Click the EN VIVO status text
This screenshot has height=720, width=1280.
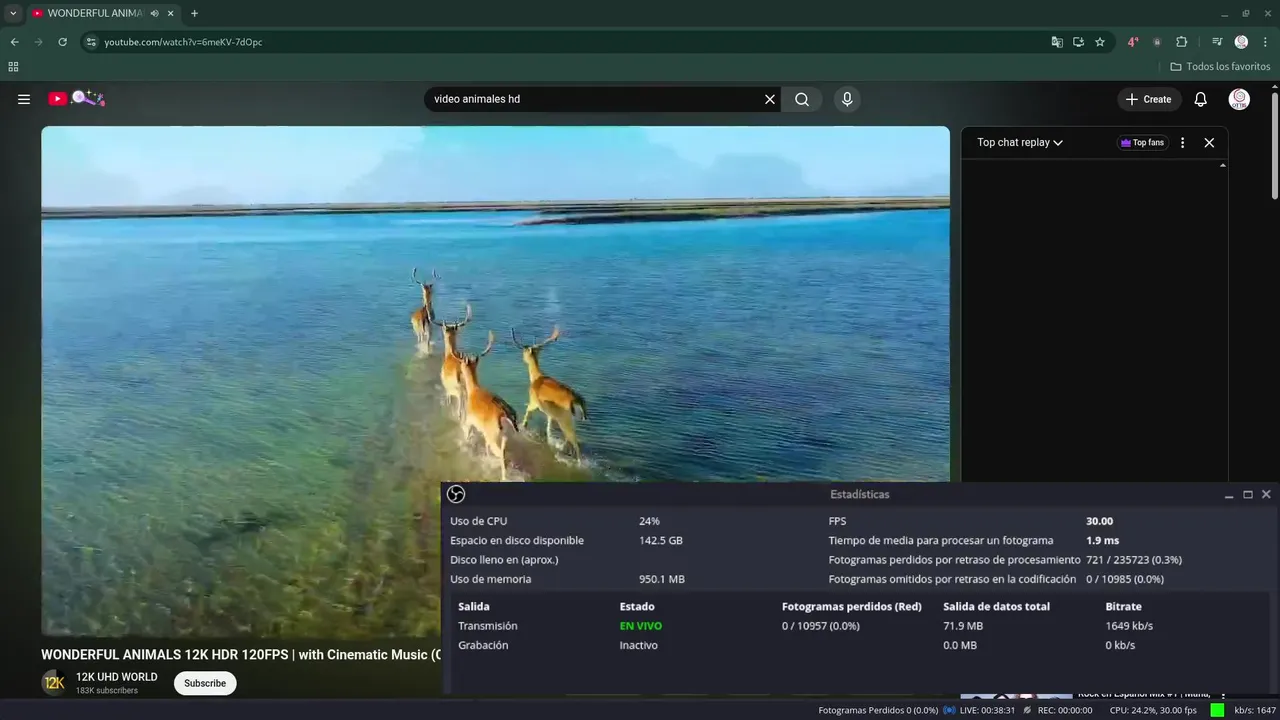tap(641, 626)
